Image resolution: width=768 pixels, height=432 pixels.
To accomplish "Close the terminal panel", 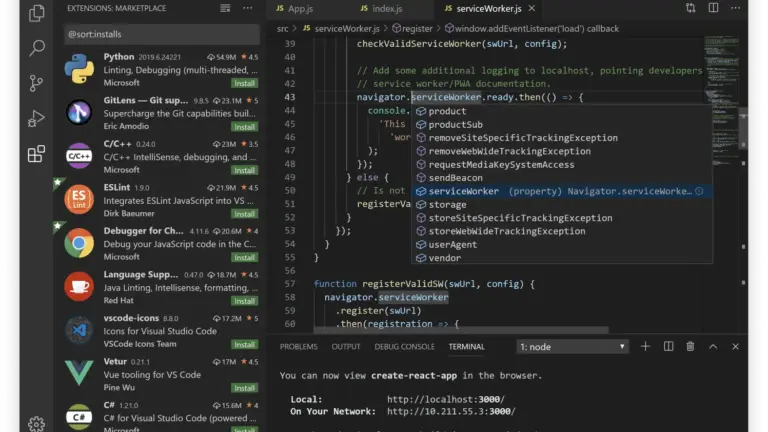I will (x=735, y=347).
